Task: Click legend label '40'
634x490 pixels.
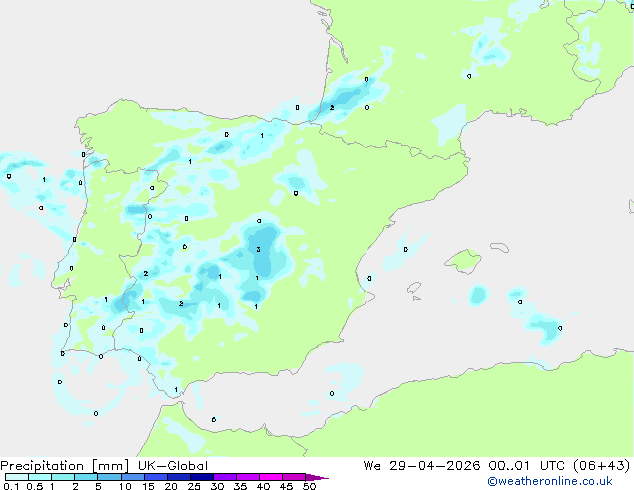Action: click(x=263, y=486)
